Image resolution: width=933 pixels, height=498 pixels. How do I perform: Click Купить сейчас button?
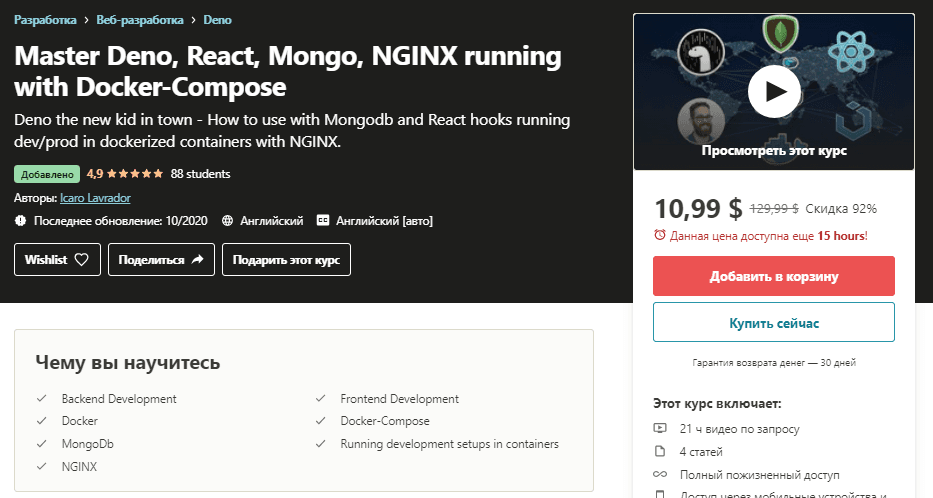point(774,322)
